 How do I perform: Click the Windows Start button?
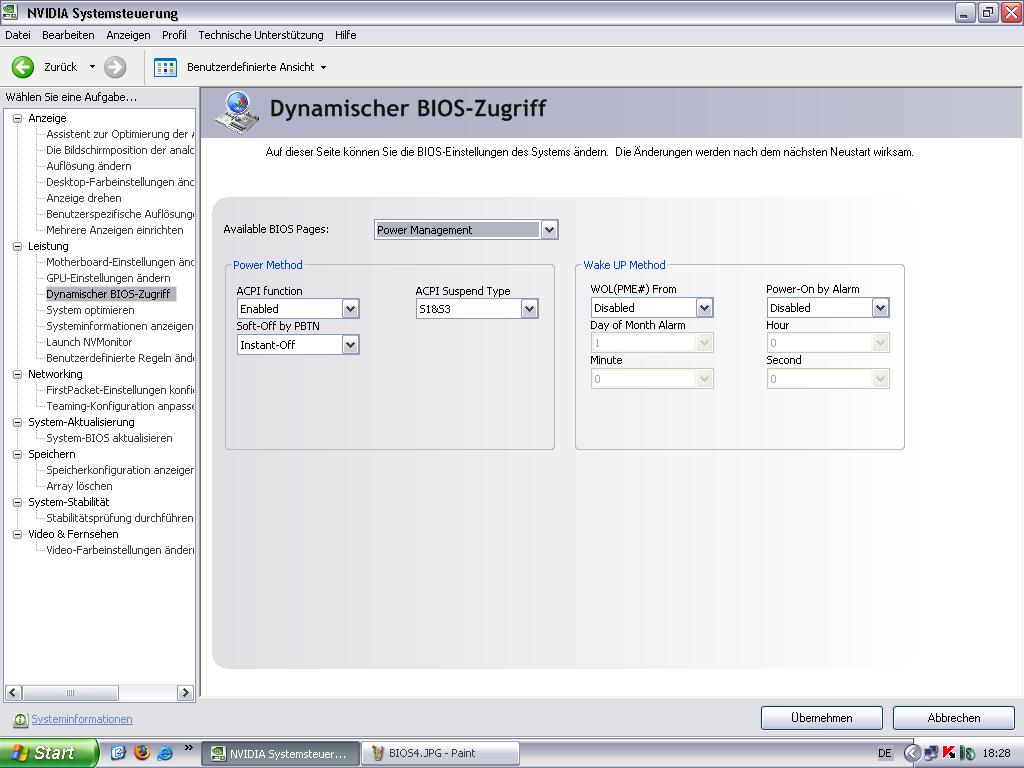click(49, 753)
